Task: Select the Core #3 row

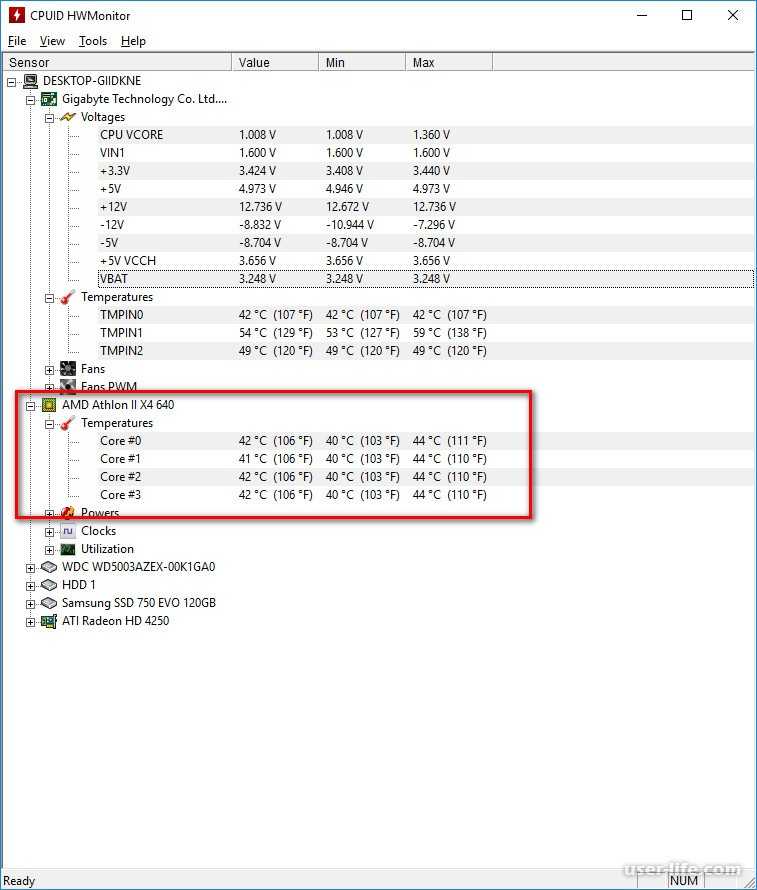Action: [426, 495]
